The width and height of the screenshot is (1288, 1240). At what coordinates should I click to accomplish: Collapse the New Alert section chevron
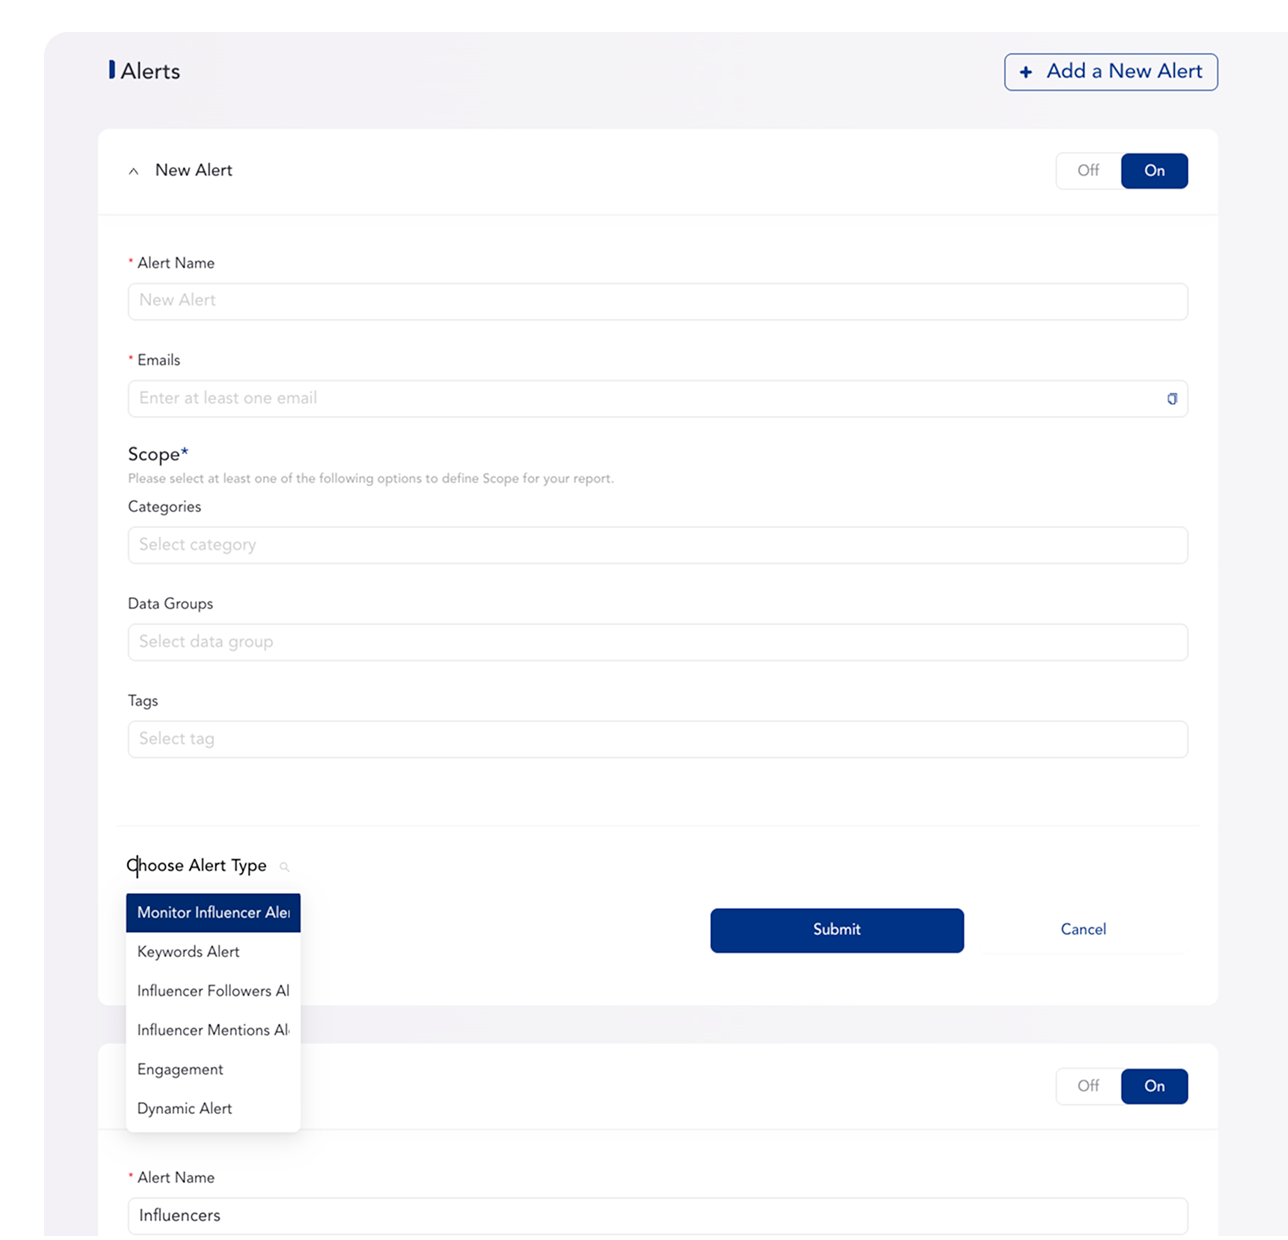(x=134, y=171)
